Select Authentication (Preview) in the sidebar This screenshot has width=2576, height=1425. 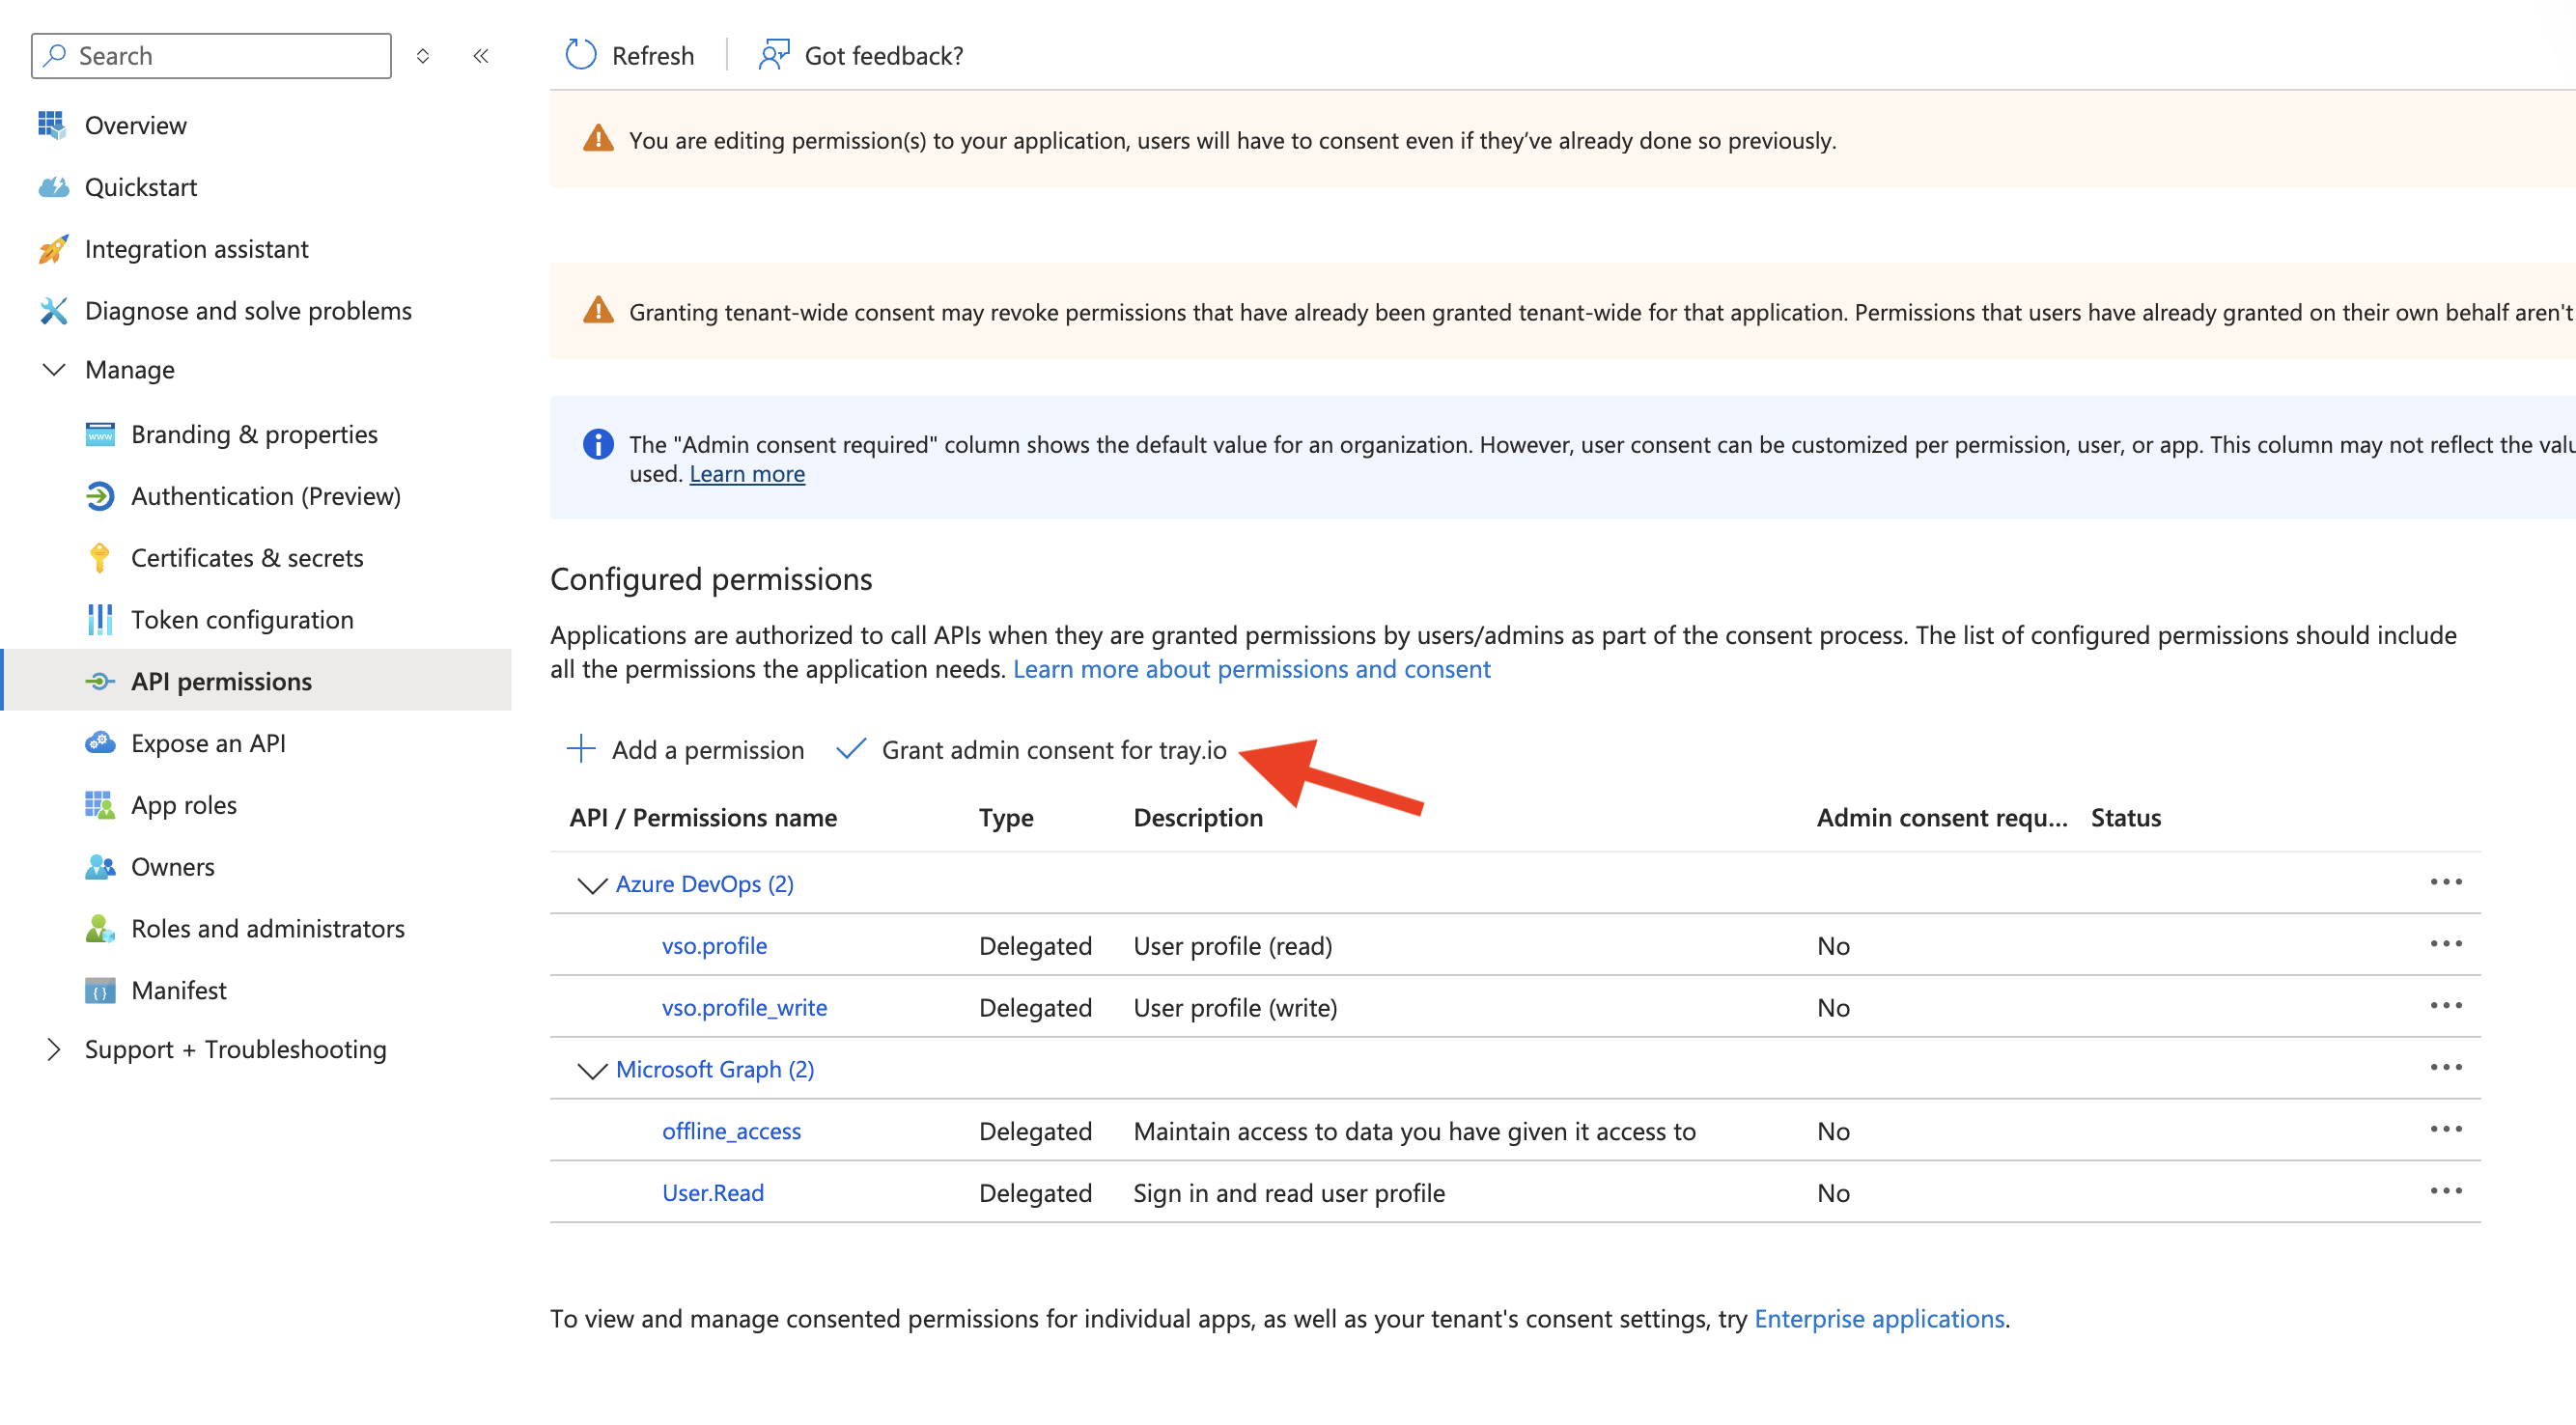point(266,495)
